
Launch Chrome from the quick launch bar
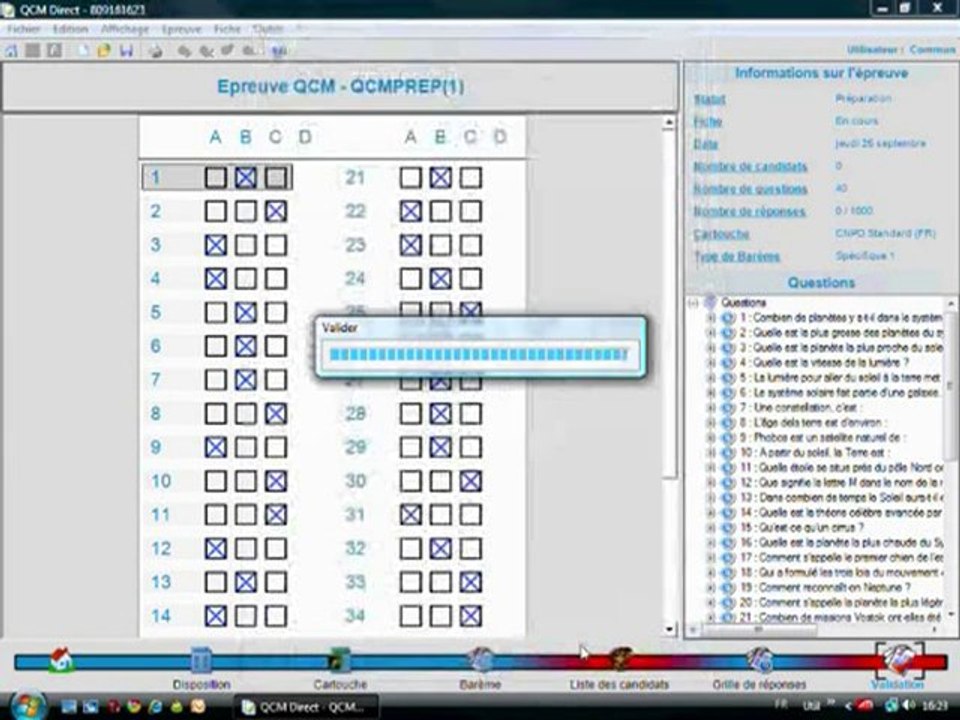pos(133,707)
